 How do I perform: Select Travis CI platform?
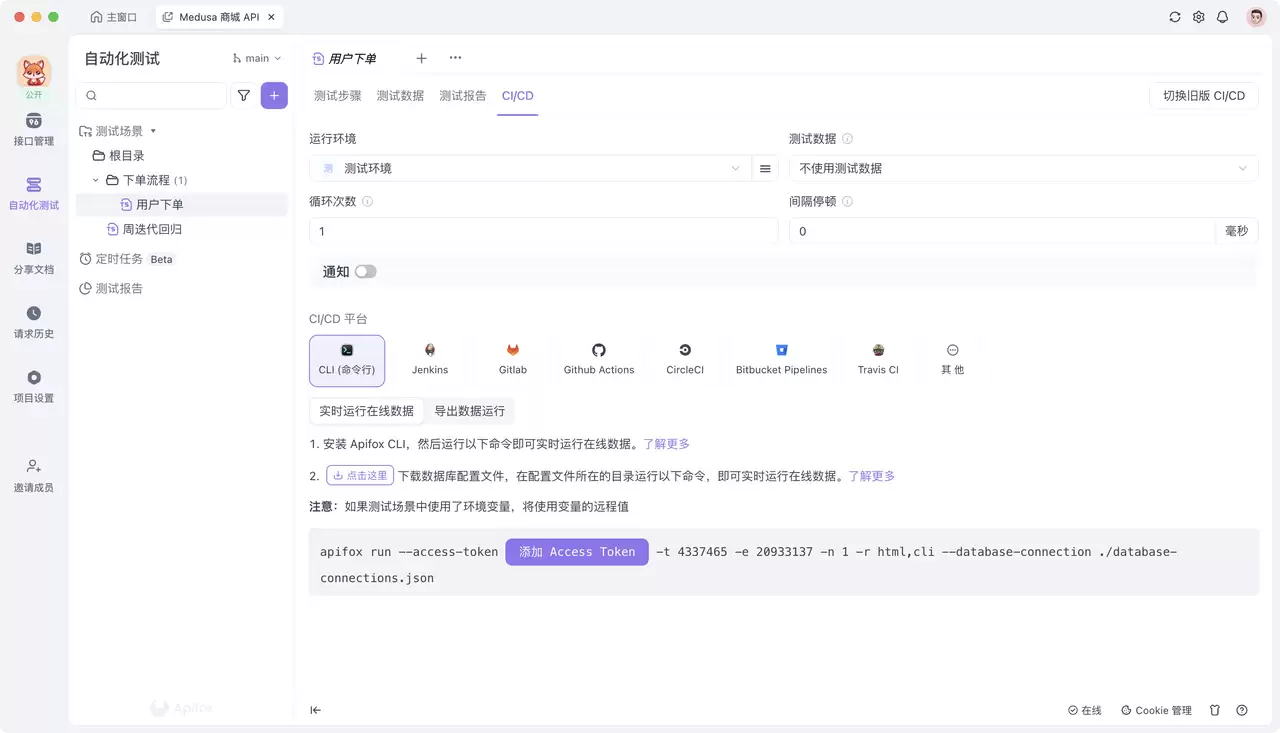point(878,360)
